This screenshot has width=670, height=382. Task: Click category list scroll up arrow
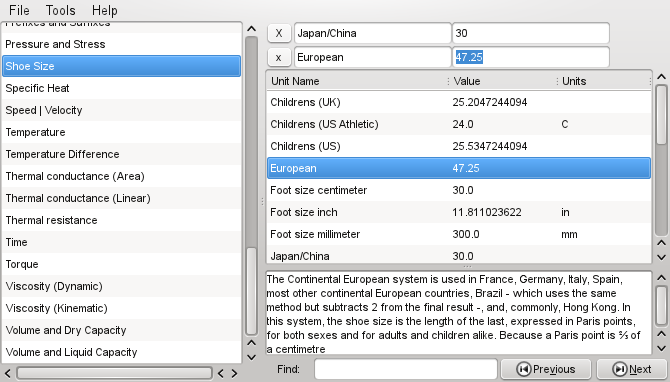pos(252,29)
